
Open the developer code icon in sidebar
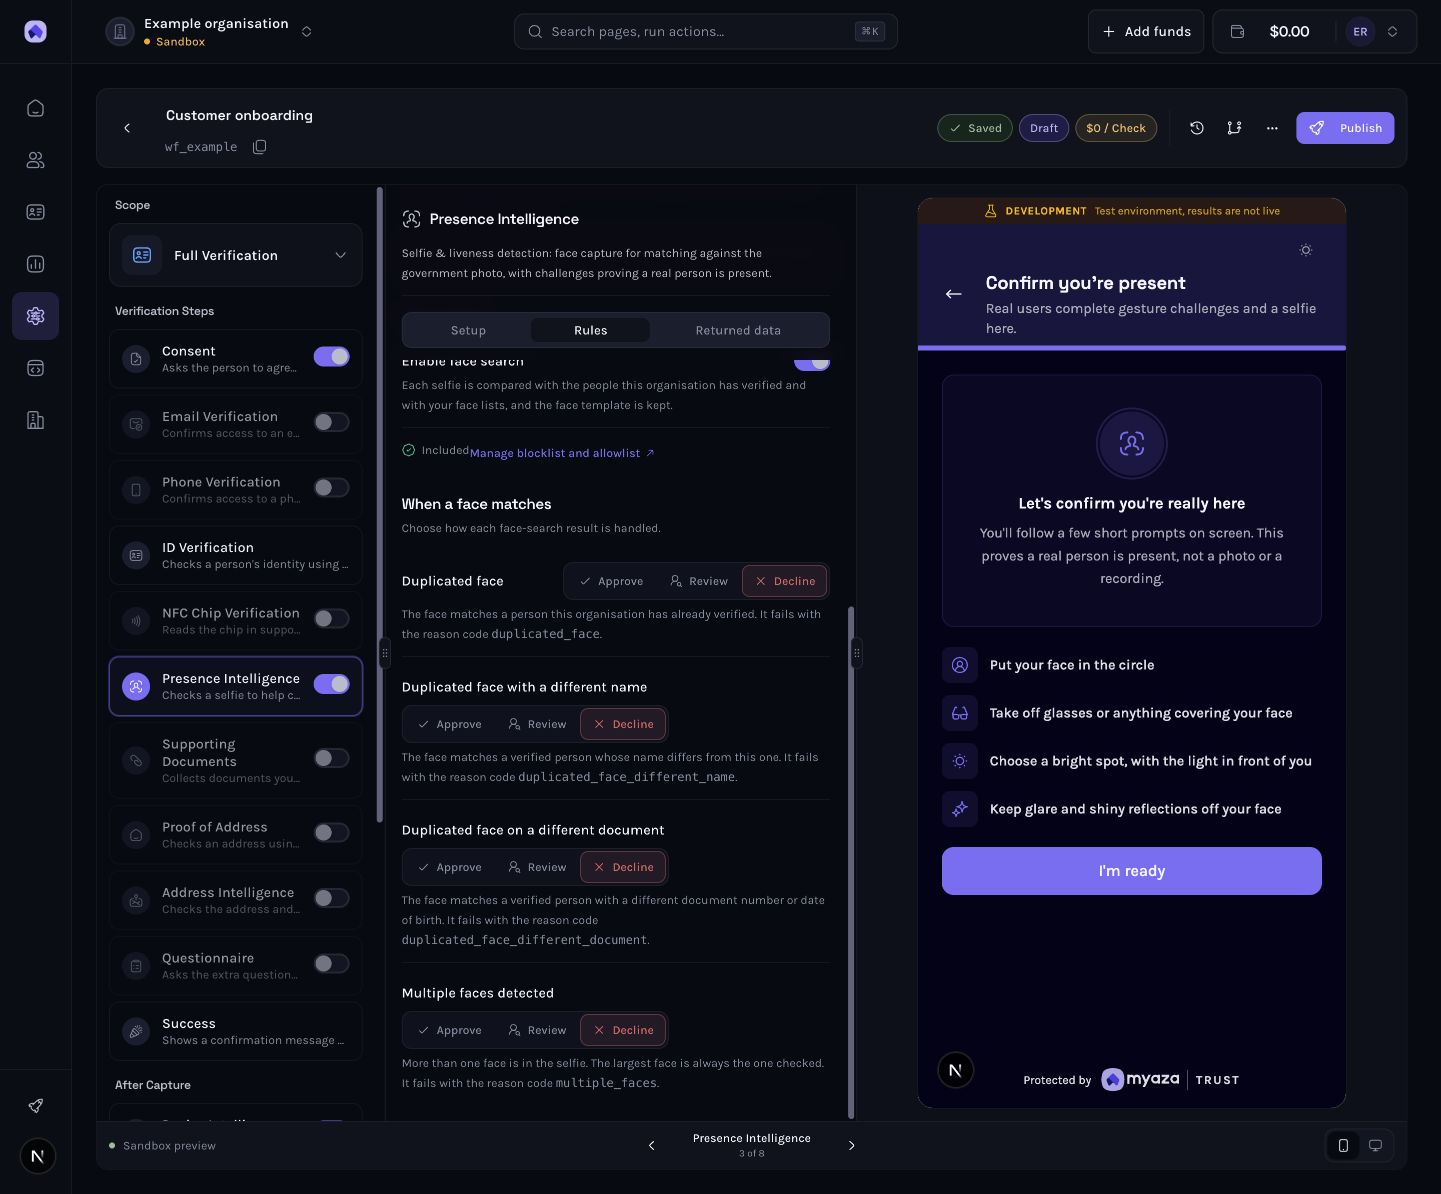point(35,368)
